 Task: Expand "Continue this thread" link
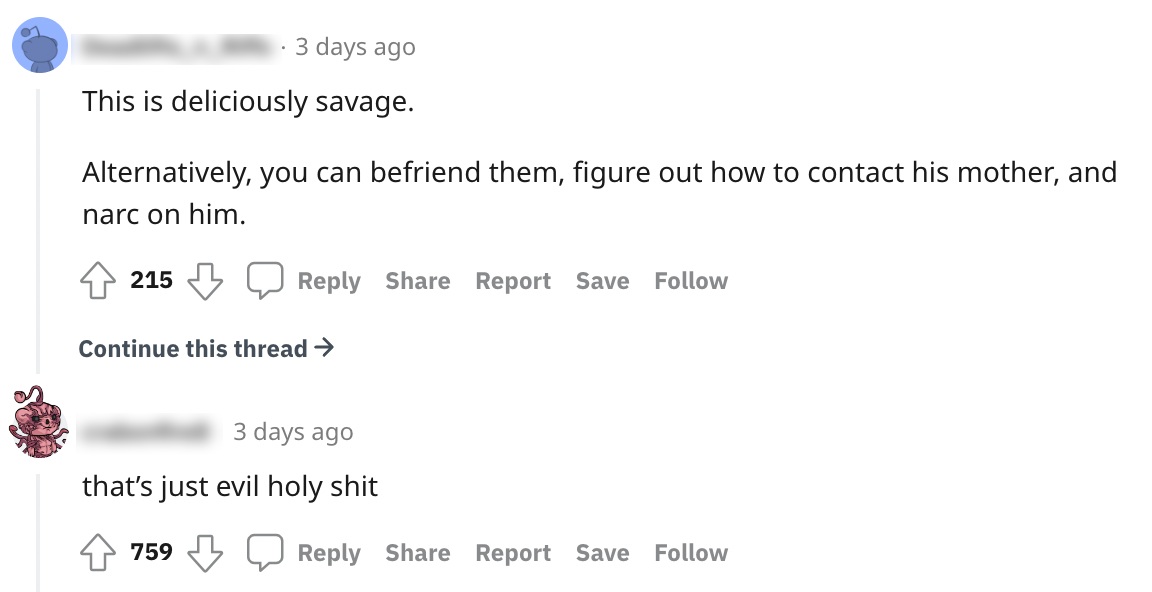point(206,349)
